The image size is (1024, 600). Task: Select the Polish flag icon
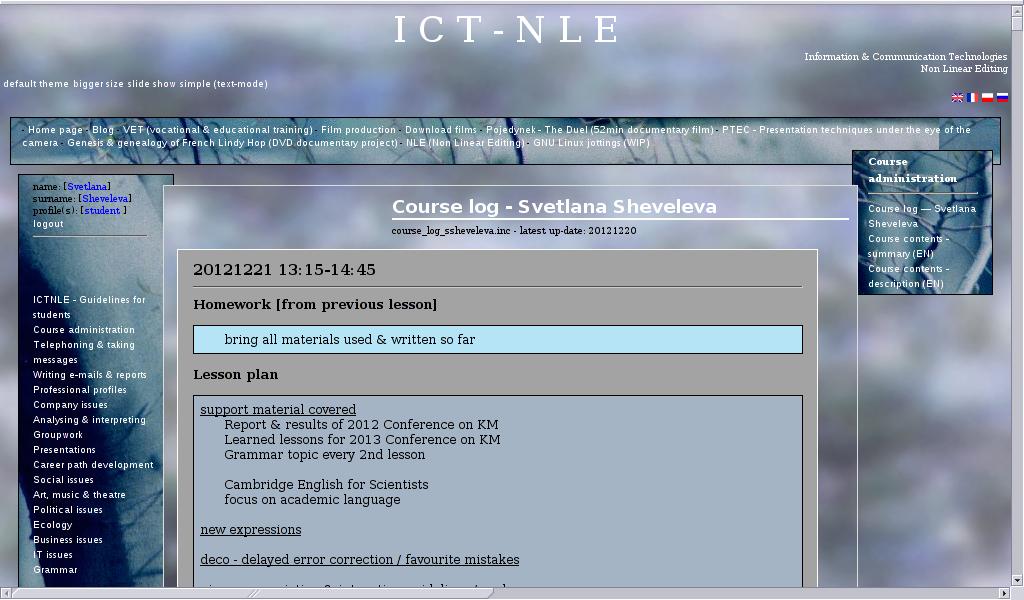tap(987, 97)
